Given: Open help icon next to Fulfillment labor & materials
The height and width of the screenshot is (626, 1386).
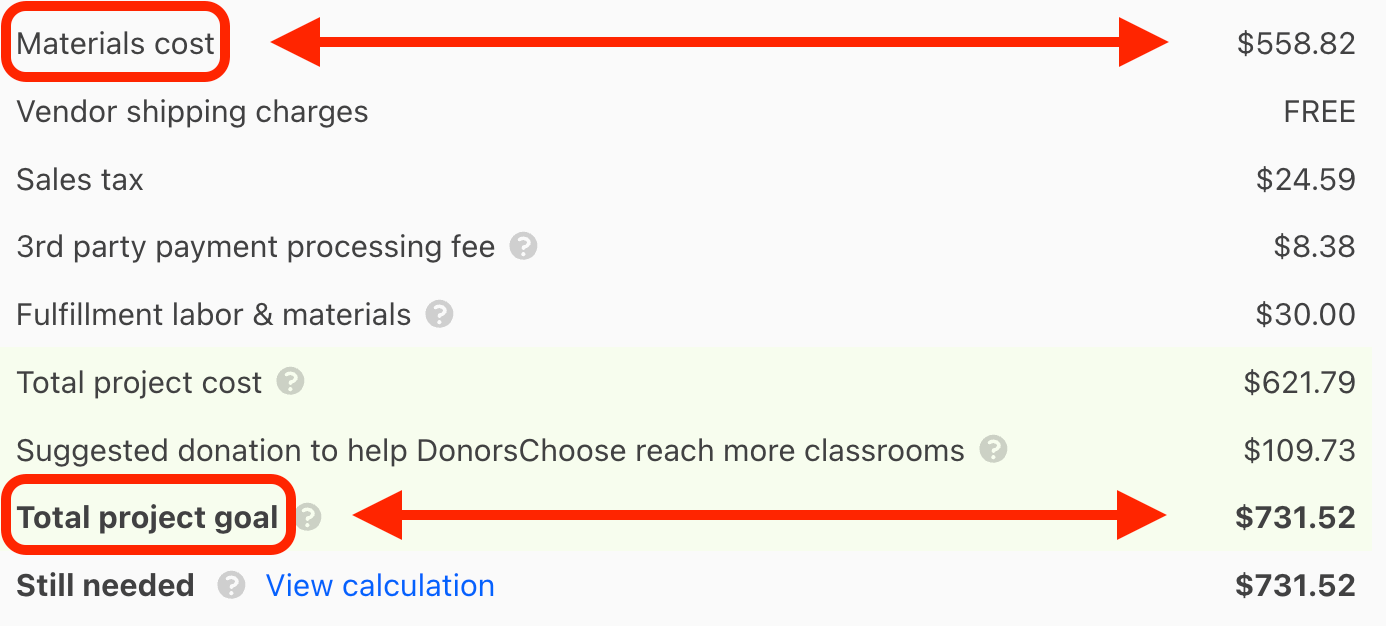Looking at the screenshot, I should 439,315.
